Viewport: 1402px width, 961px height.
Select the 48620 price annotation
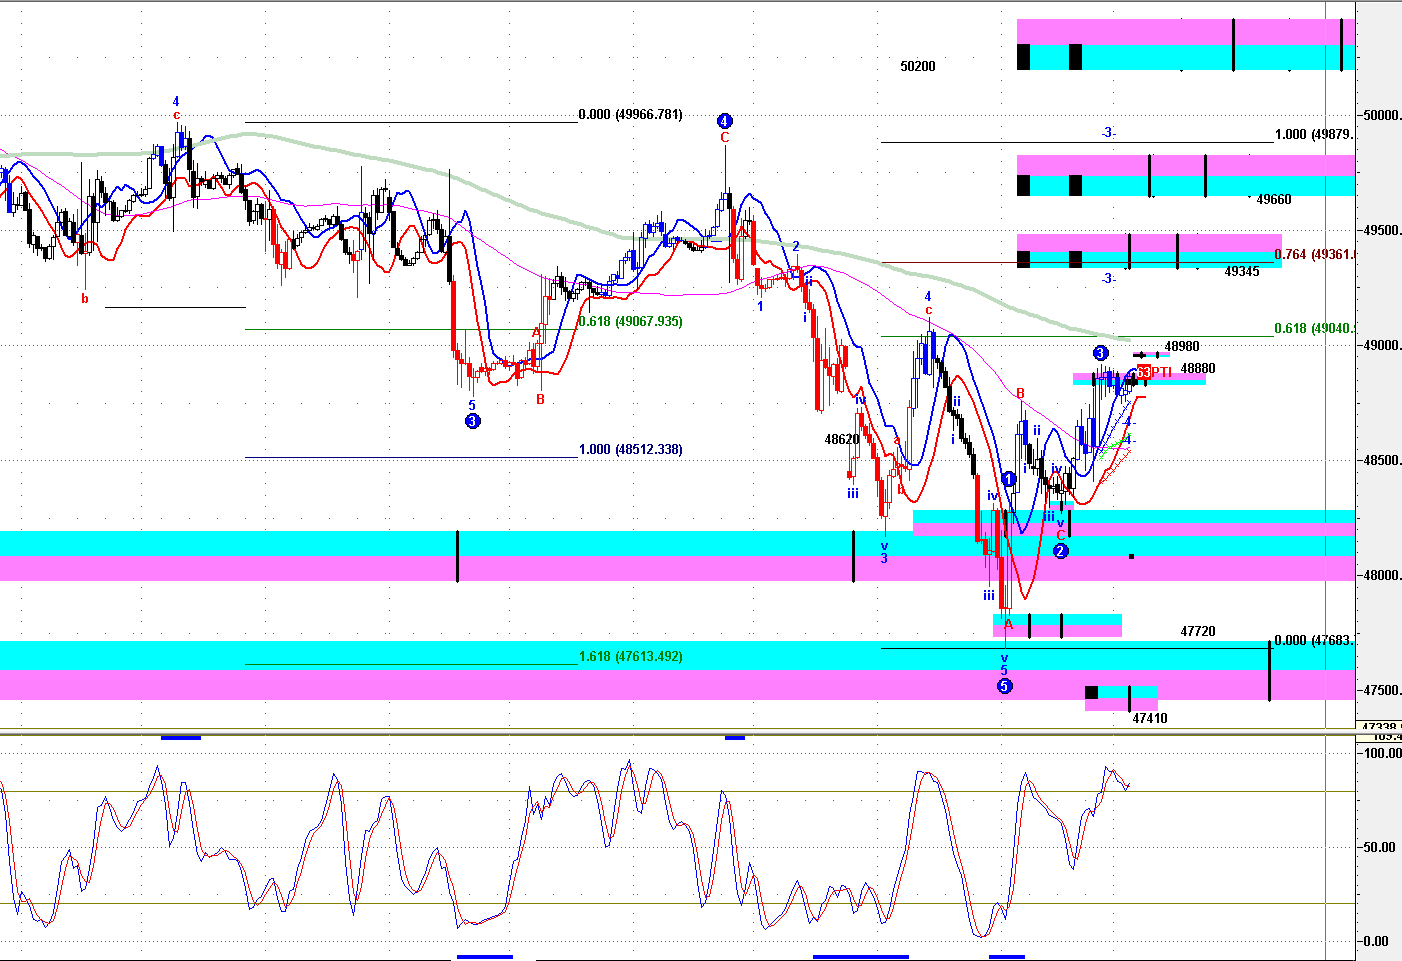pyautogui.click(x=841, y=440)
